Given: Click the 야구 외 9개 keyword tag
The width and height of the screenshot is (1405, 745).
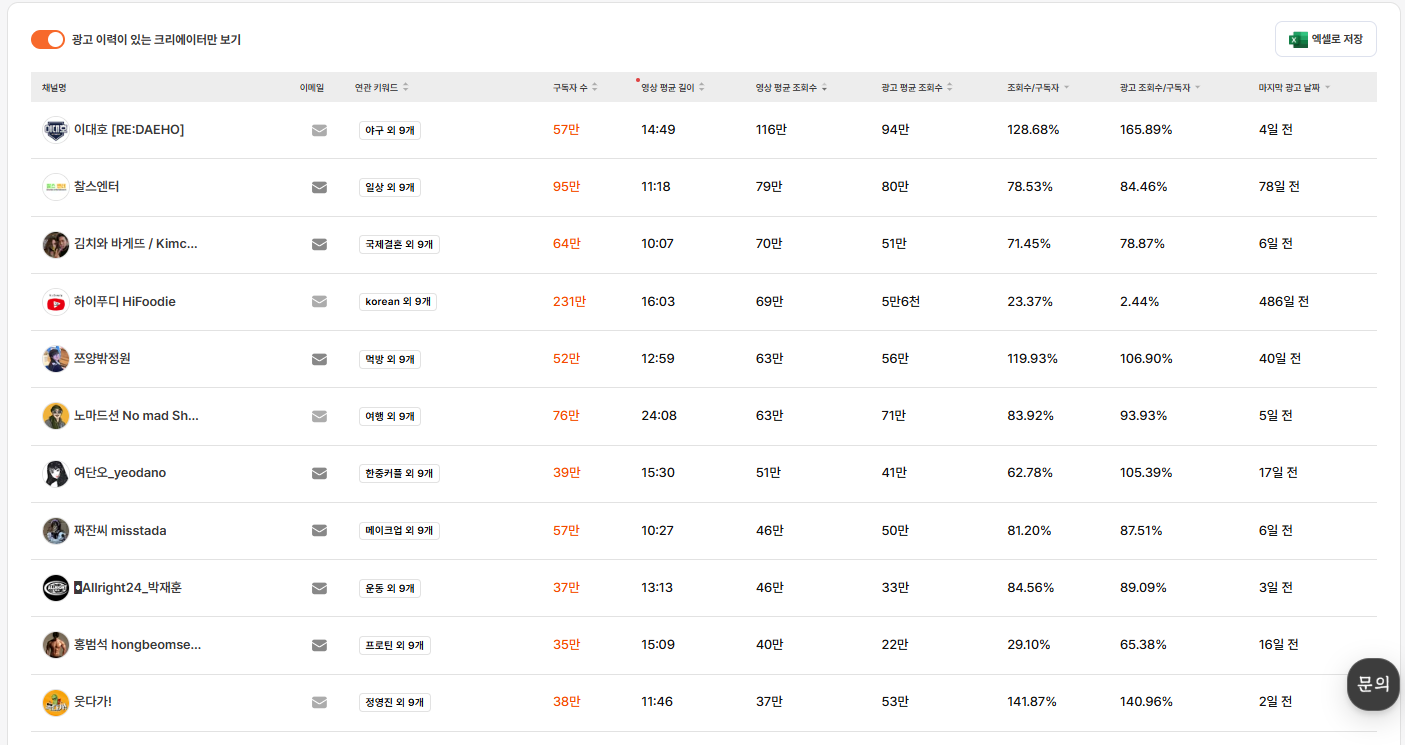Looking at the screenshot, I should (x=390, y=130).
